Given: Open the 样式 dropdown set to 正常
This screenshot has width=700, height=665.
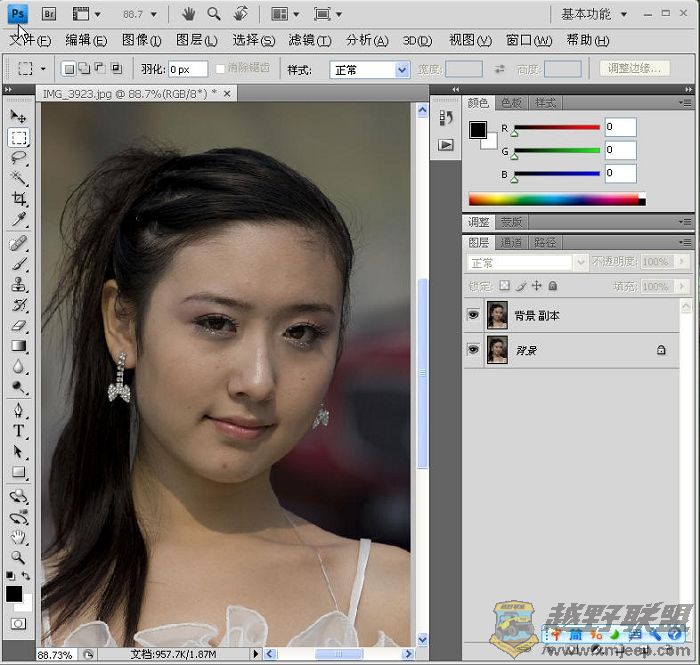Looking at the screenshot, I should (369, 70).
